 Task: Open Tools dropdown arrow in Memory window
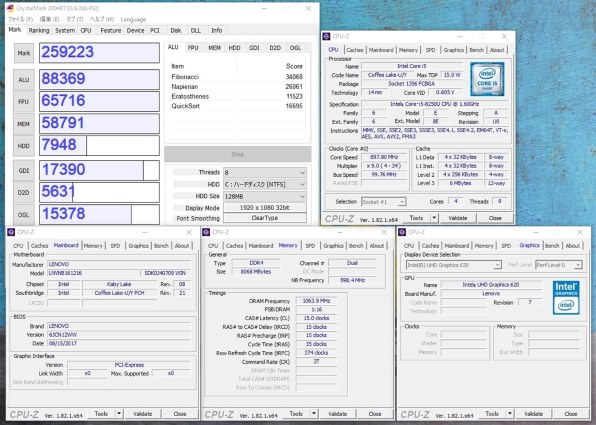(x=314, y=414)
